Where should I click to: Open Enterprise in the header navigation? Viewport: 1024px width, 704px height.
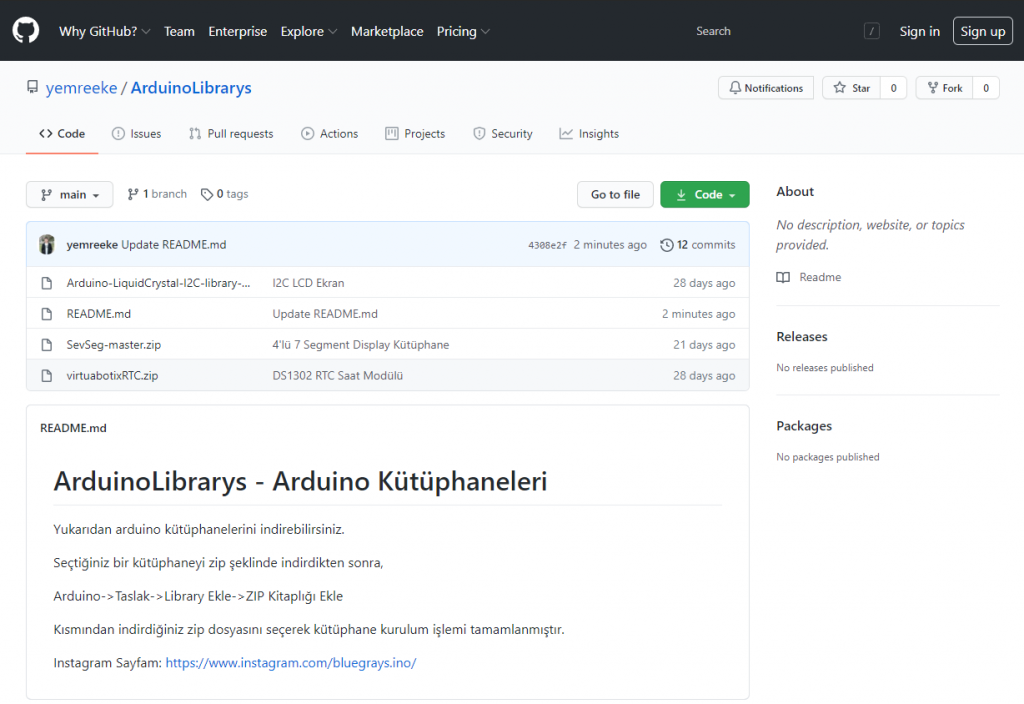(238, 31)
